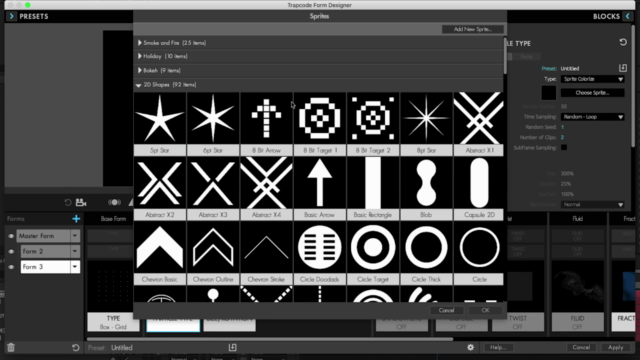The image size is (640, 360).
Task: Reset forms with circular arrow icon
Action: [x=76, y=347]
